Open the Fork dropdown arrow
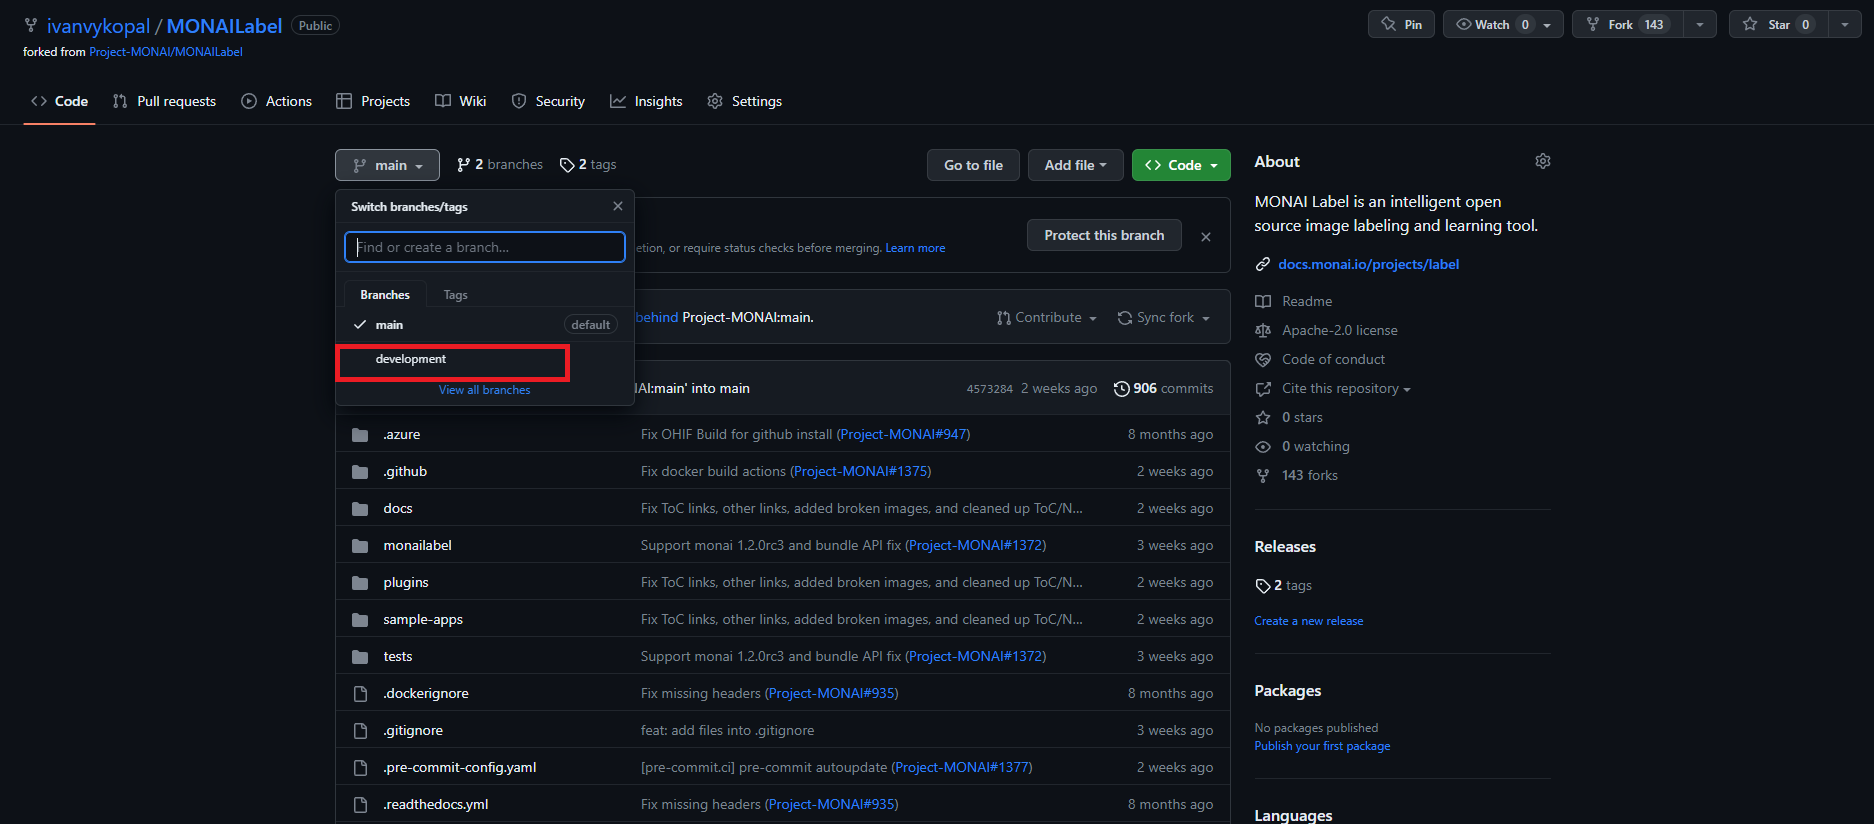This screenshot has height=824, width=1874. [x=1700, y=25]
